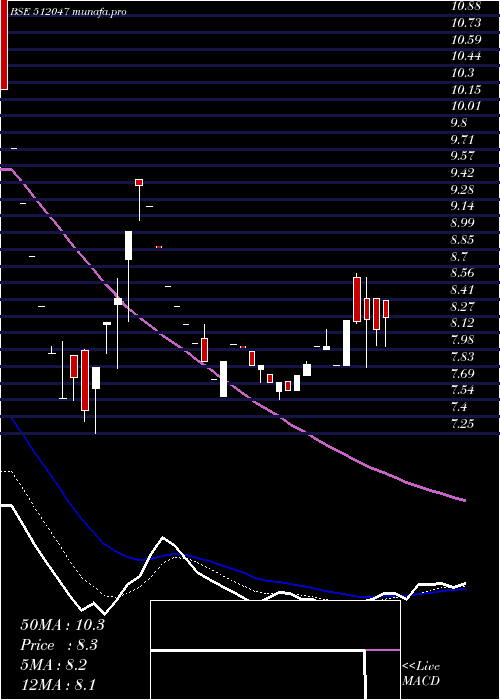500x700 pixels.
Task: Select the 8.85 price axis label
Action: (x=462, y=240)
